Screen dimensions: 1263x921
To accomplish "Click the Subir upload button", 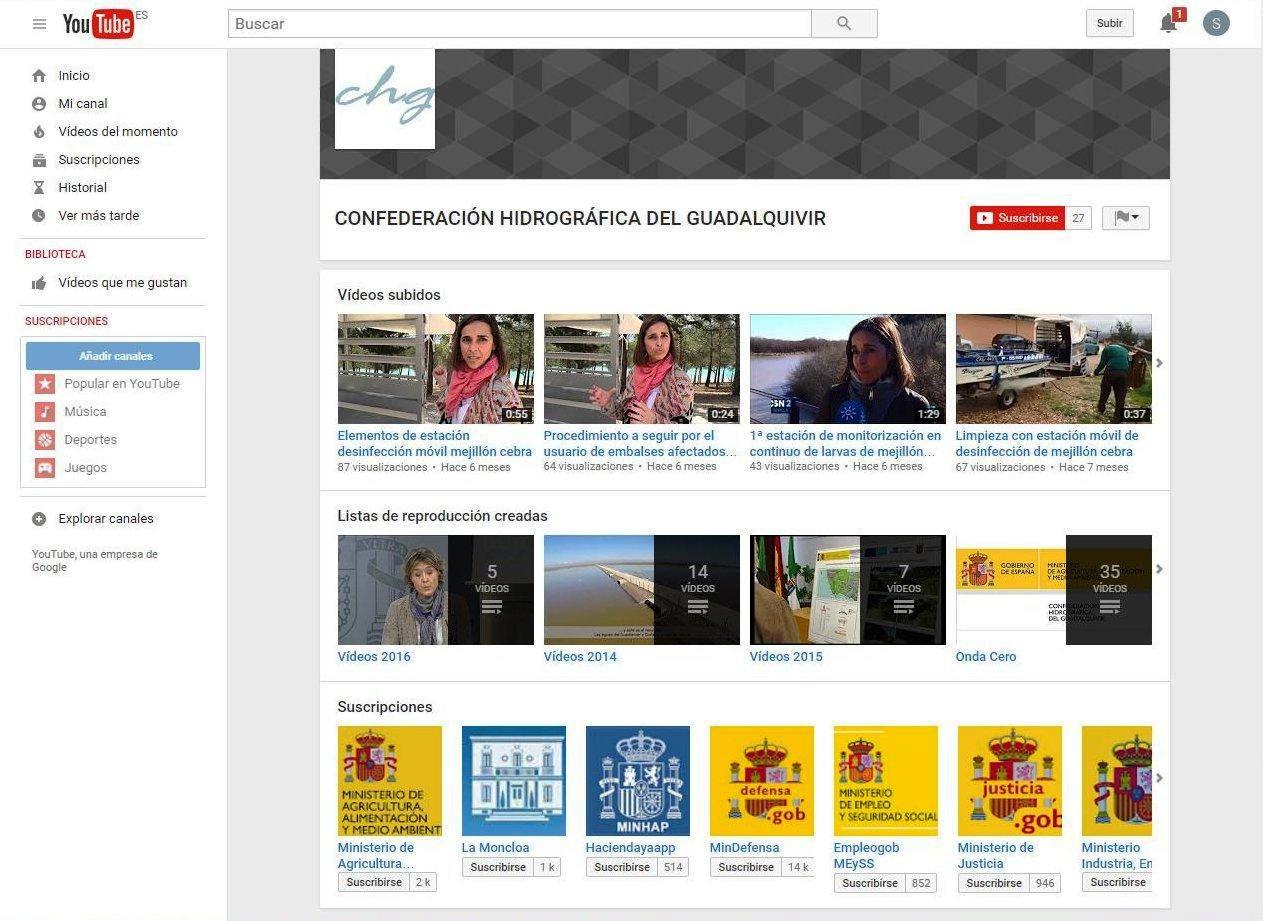I will (x=1110, y=24).
